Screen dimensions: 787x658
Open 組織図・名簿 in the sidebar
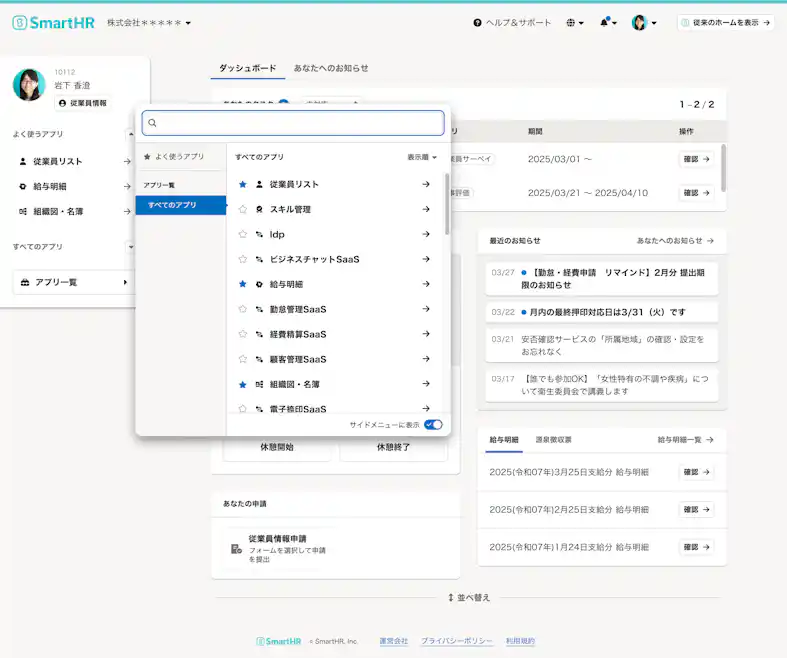click(74, 211)
